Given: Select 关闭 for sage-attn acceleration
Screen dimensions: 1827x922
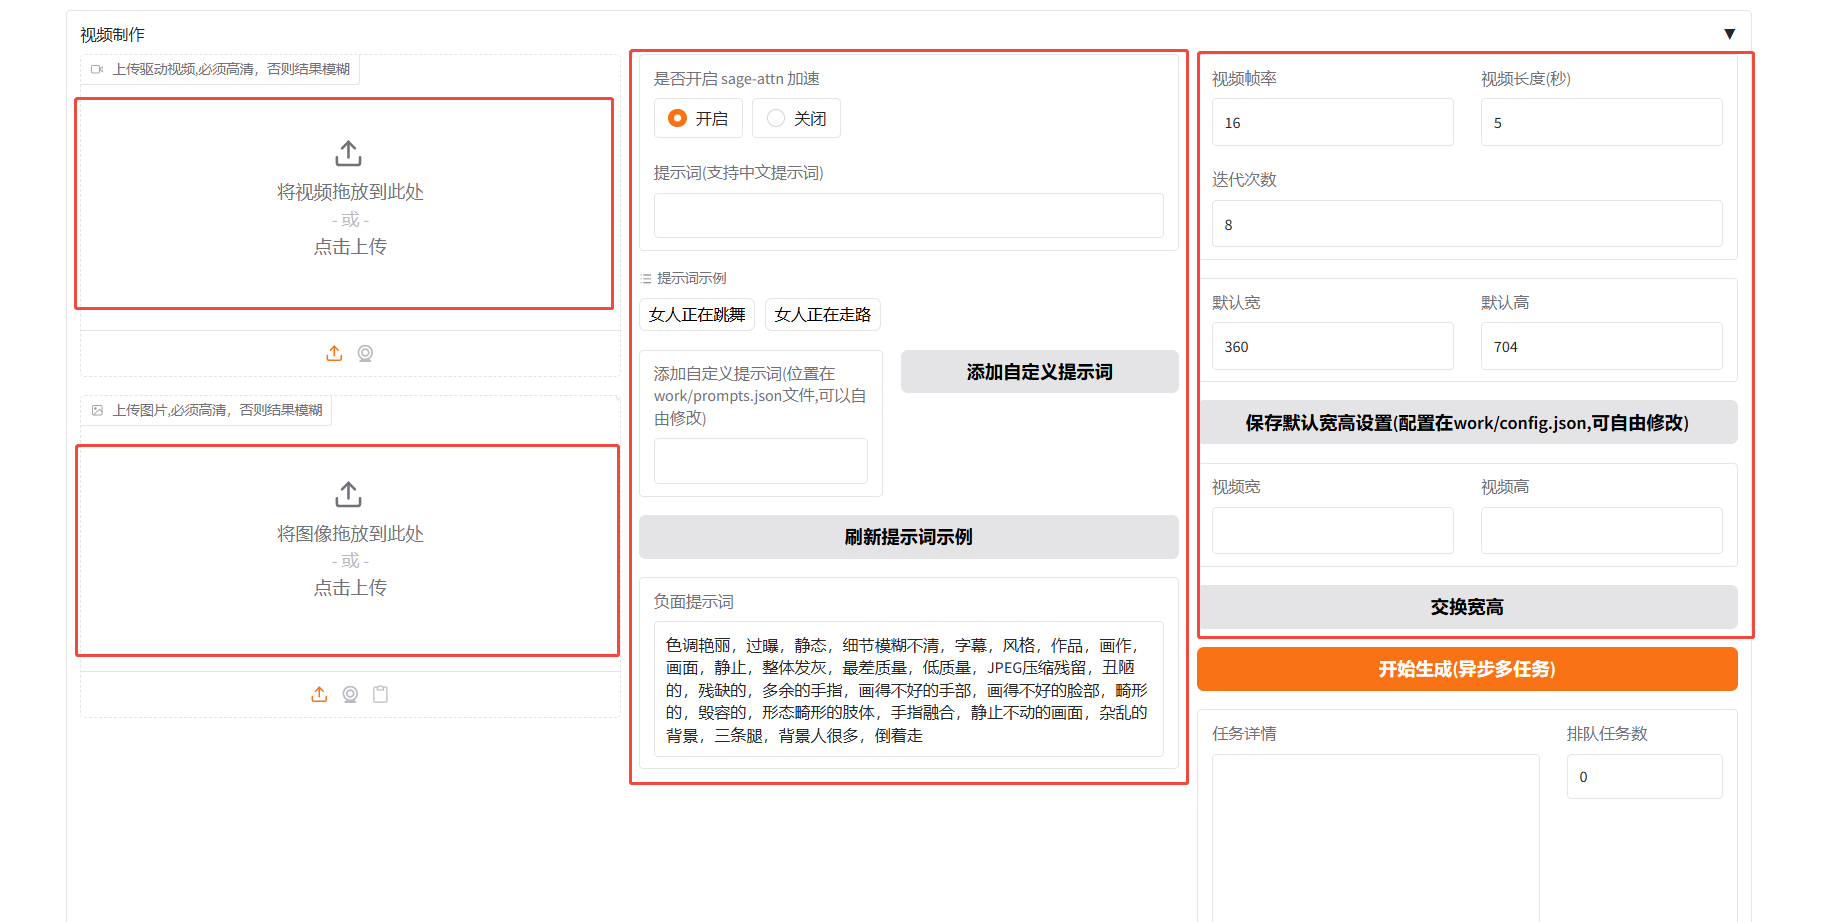Looking at the screenshot, I should tap(776, 118).
